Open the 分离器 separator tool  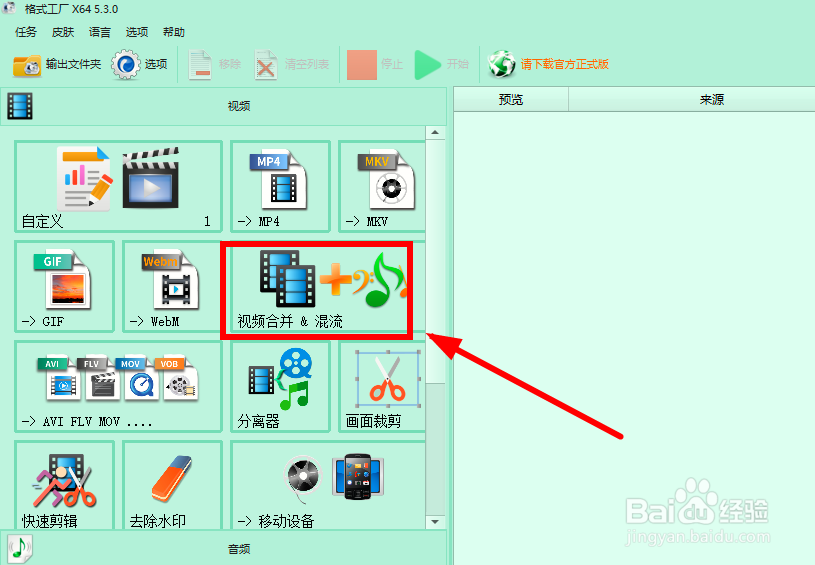(280, 386)
